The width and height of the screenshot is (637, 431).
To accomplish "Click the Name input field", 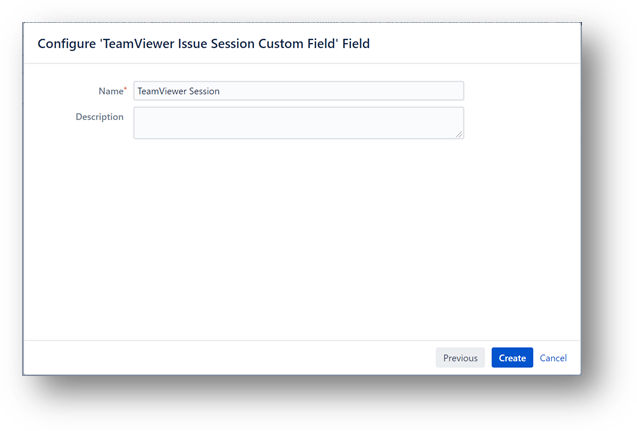I will pos(298,91).
